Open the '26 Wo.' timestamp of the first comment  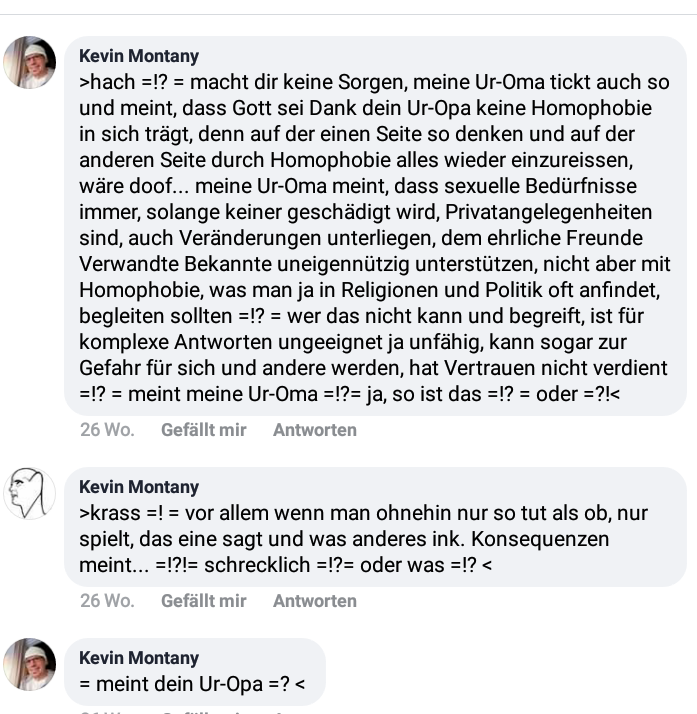(x=106, y=430)
